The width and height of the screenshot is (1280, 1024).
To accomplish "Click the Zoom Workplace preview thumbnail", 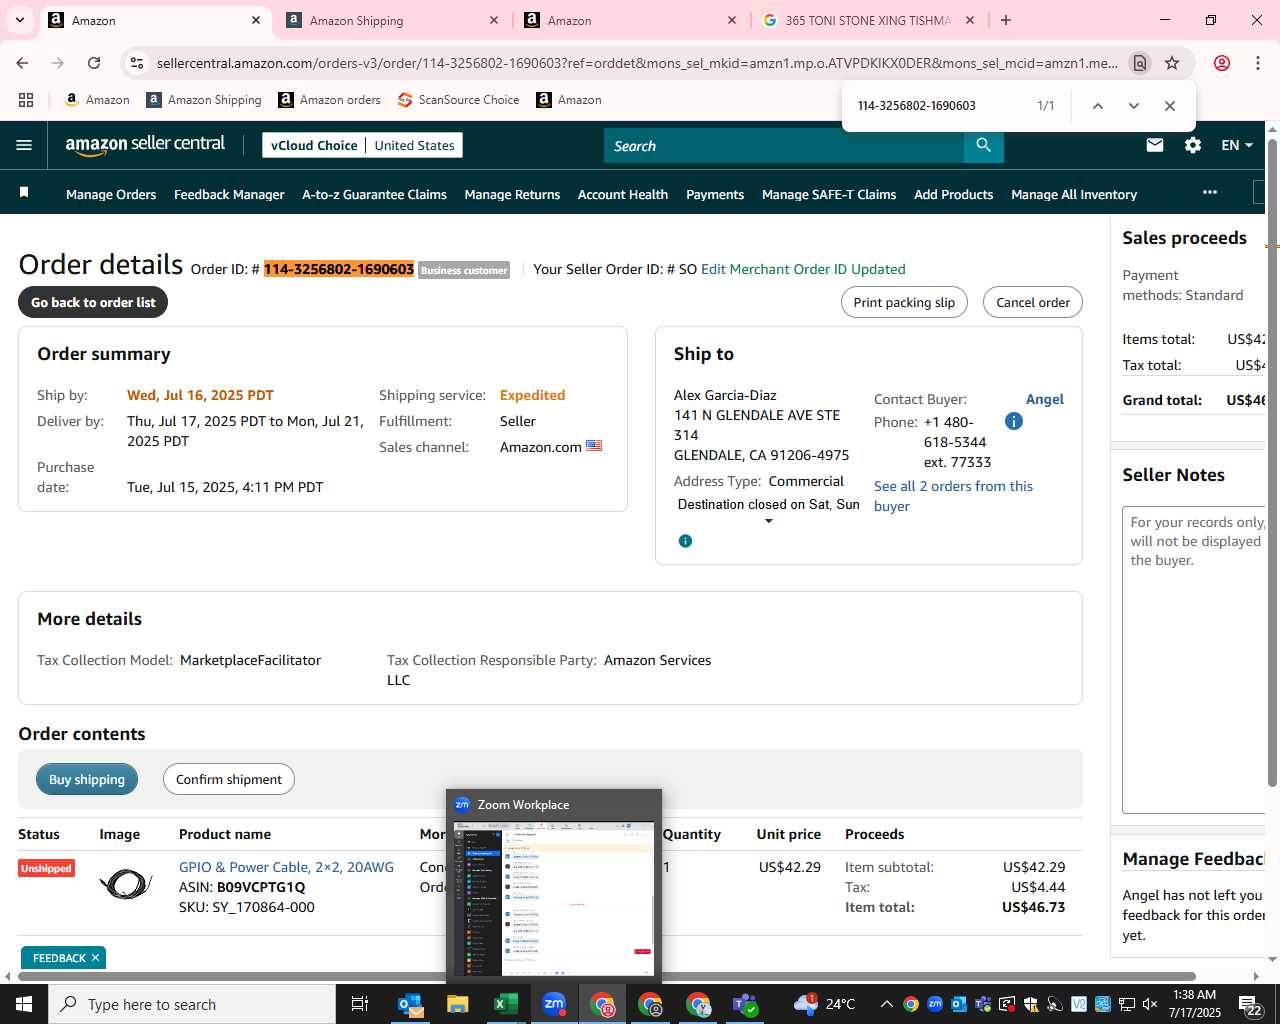I will (x=554, y=898).
